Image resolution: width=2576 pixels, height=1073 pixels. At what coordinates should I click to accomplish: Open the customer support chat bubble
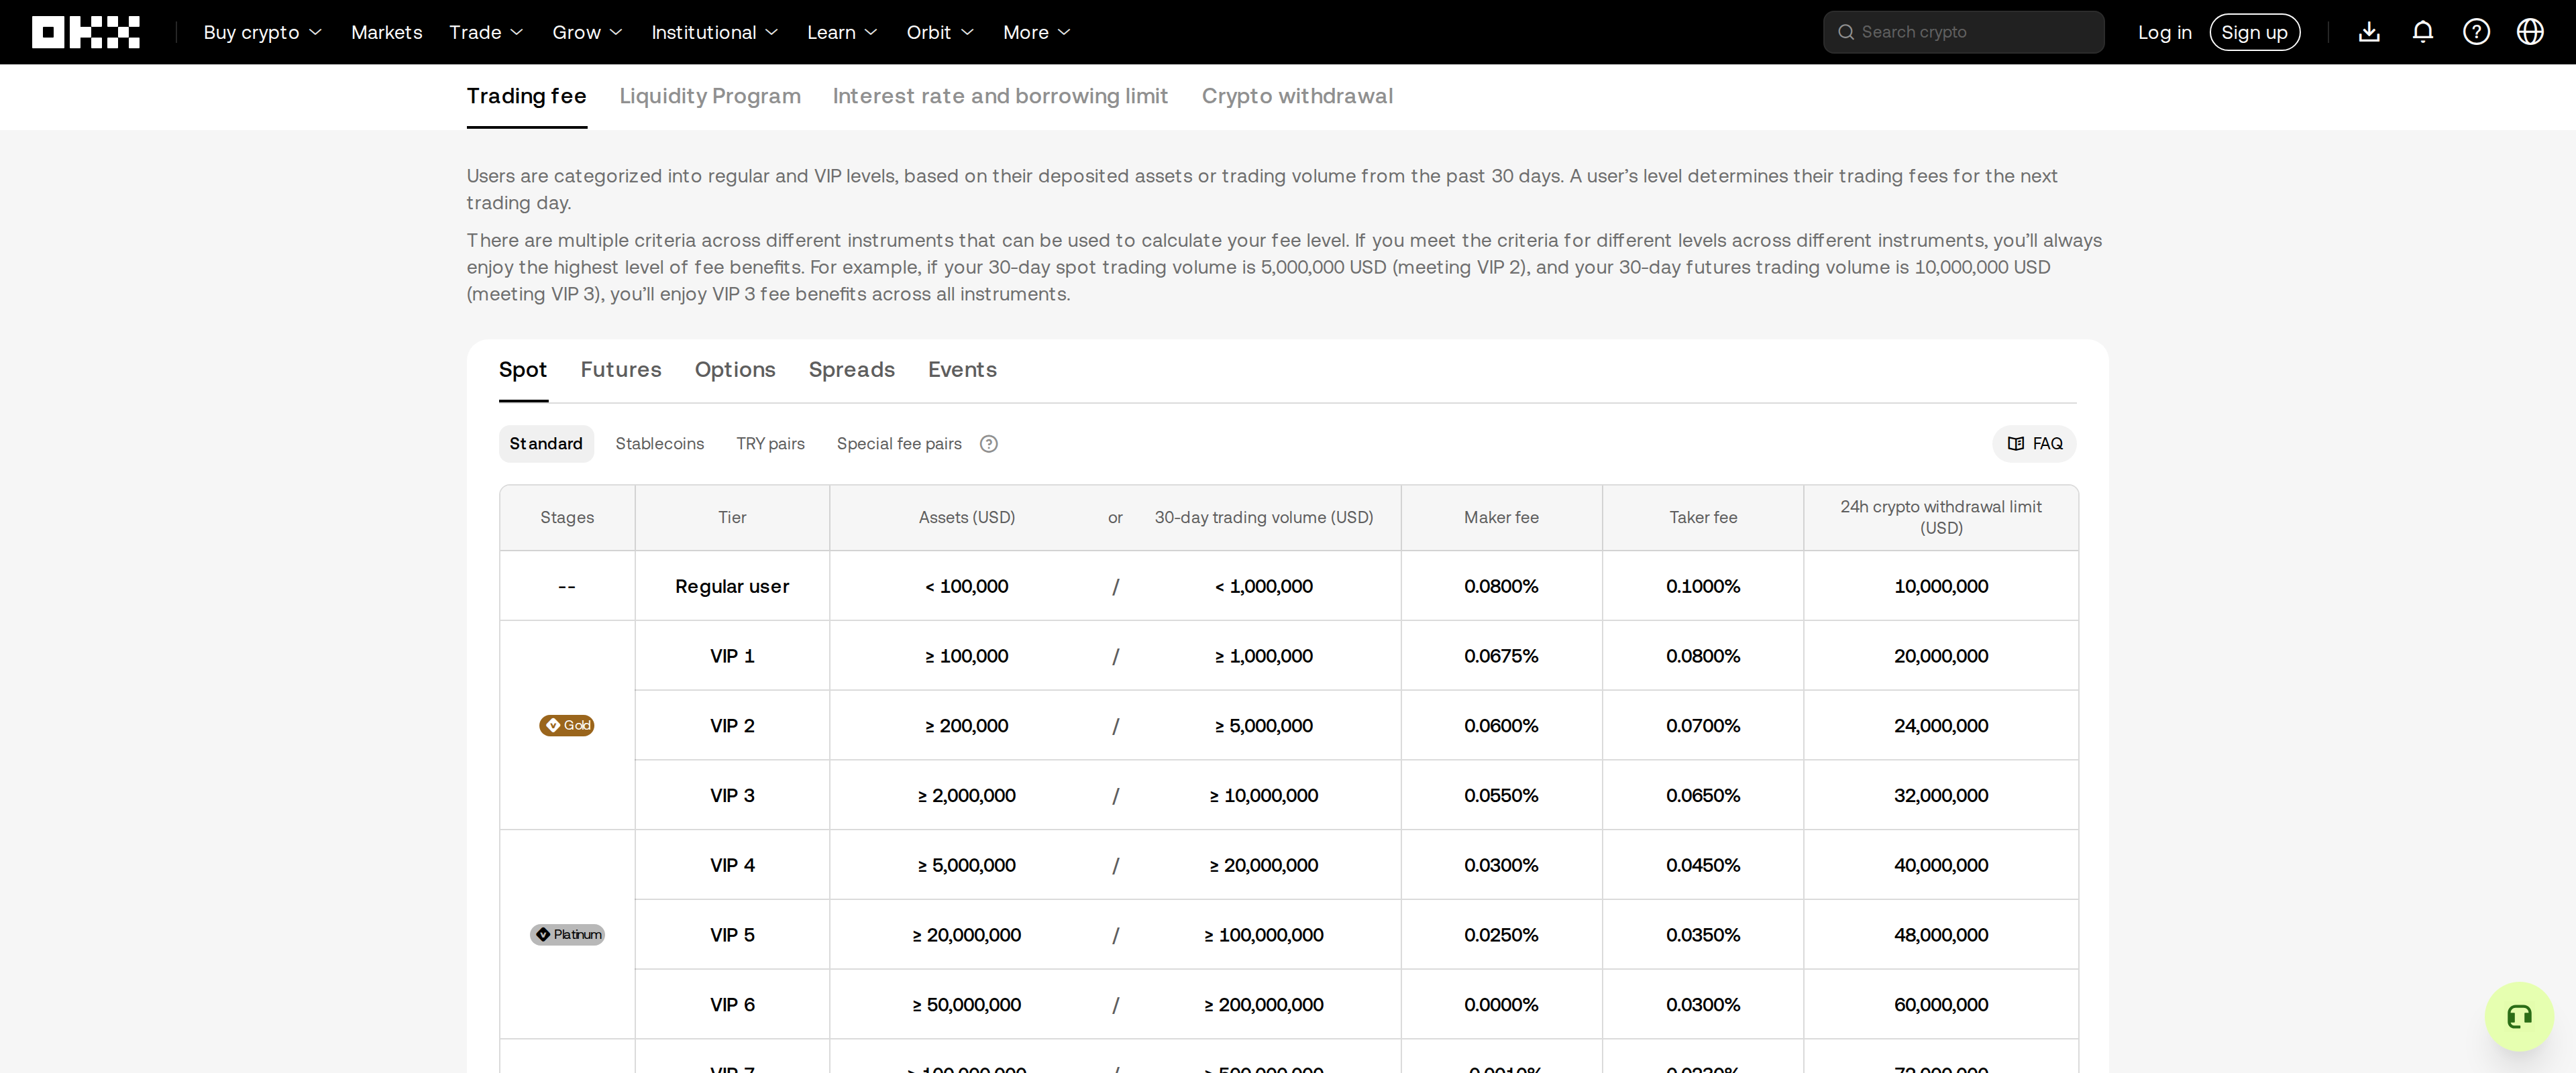pyautogui.click(x=2519, y=1016)
